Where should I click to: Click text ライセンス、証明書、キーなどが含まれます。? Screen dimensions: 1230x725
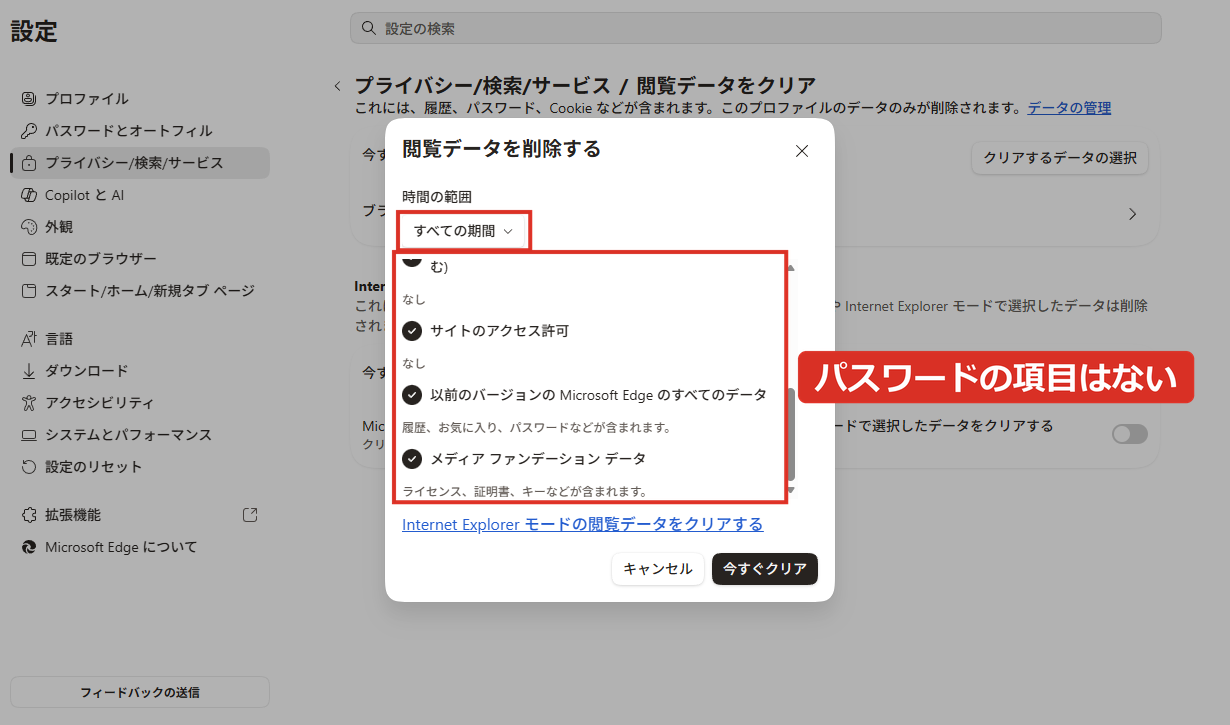tap(525, 491)
